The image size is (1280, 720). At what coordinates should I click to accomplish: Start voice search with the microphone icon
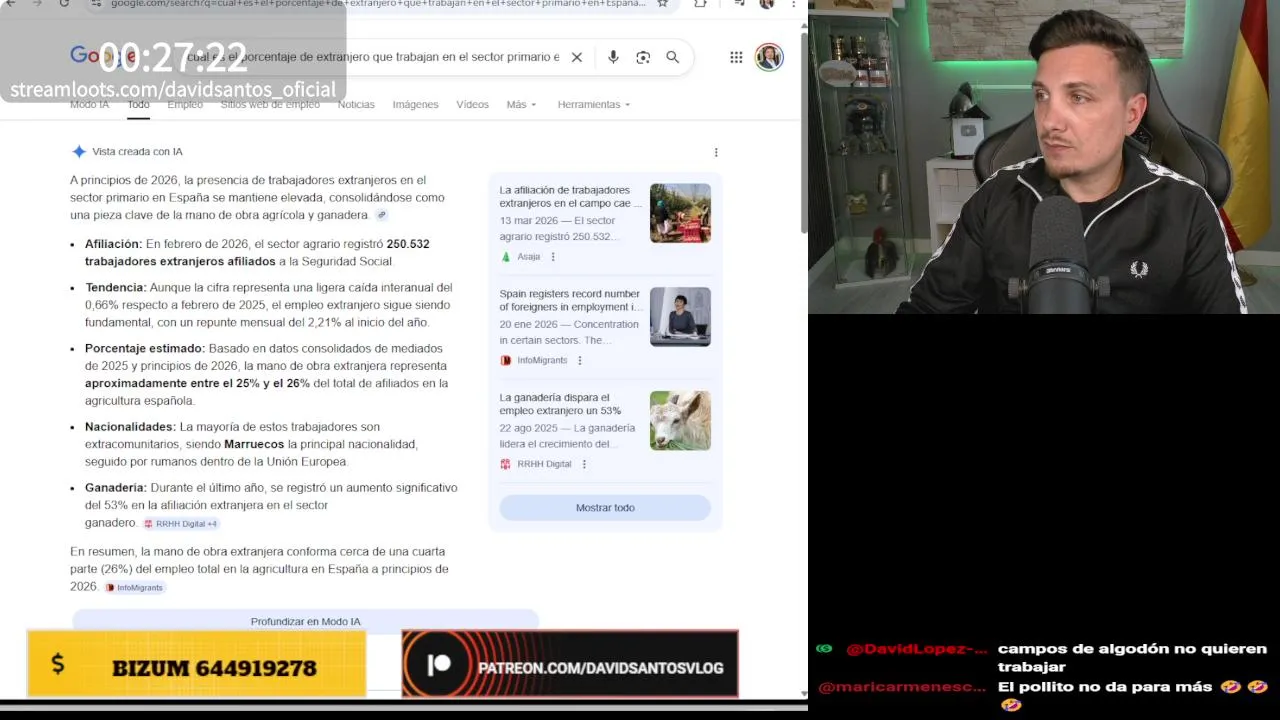tap(613, 57)
